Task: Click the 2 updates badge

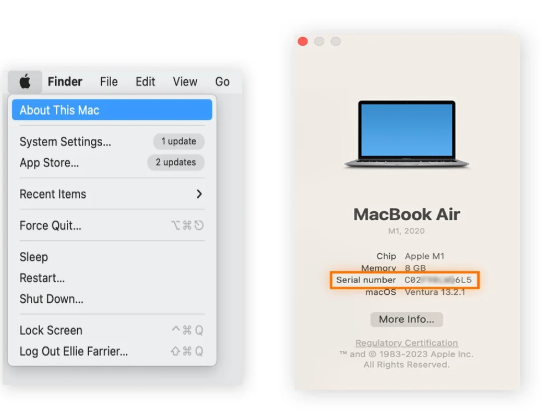Action: coord(176,162)
